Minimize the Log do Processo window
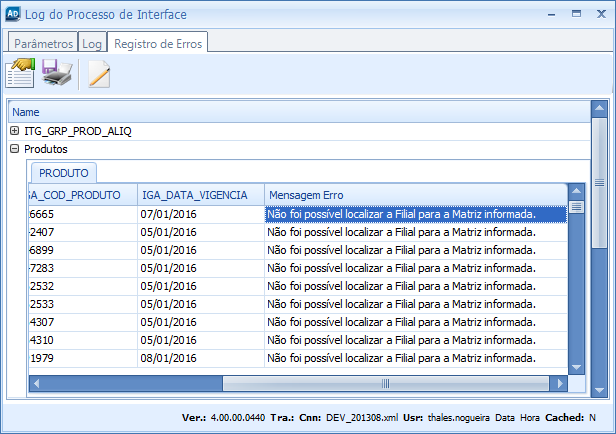This screenshot has height=434, width=616. point(552,15)
